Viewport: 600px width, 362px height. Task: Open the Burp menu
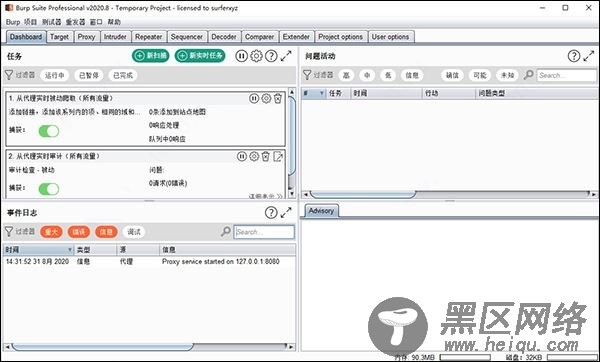(13, 22)
